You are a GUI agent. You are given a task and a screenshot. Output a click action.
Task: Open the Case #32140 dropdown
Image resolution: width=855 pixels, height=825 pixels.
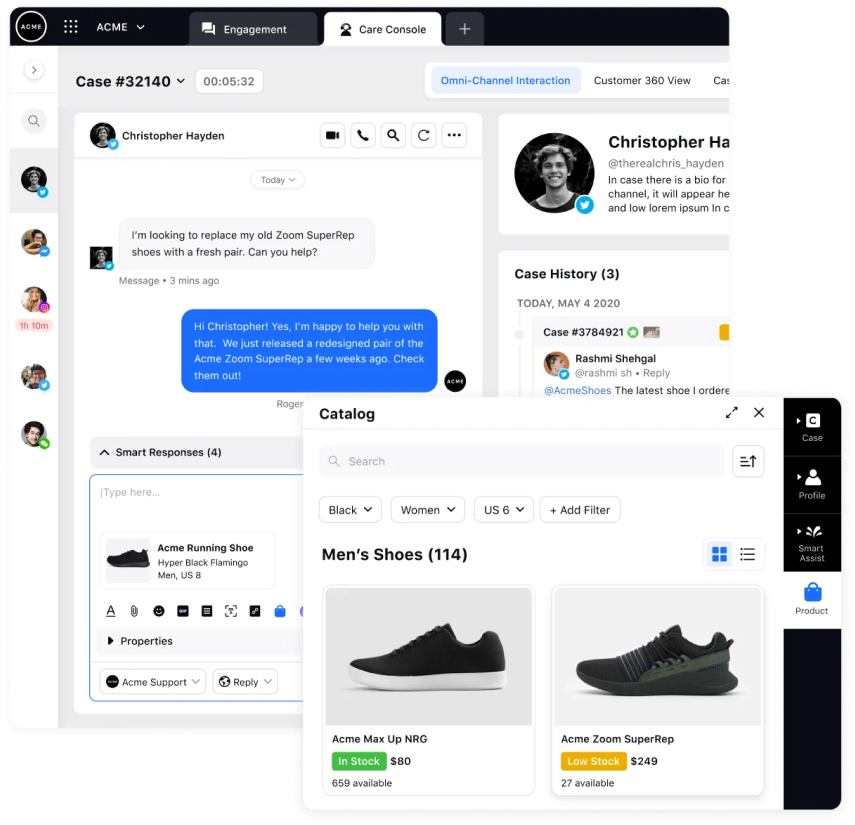point(130,81)
